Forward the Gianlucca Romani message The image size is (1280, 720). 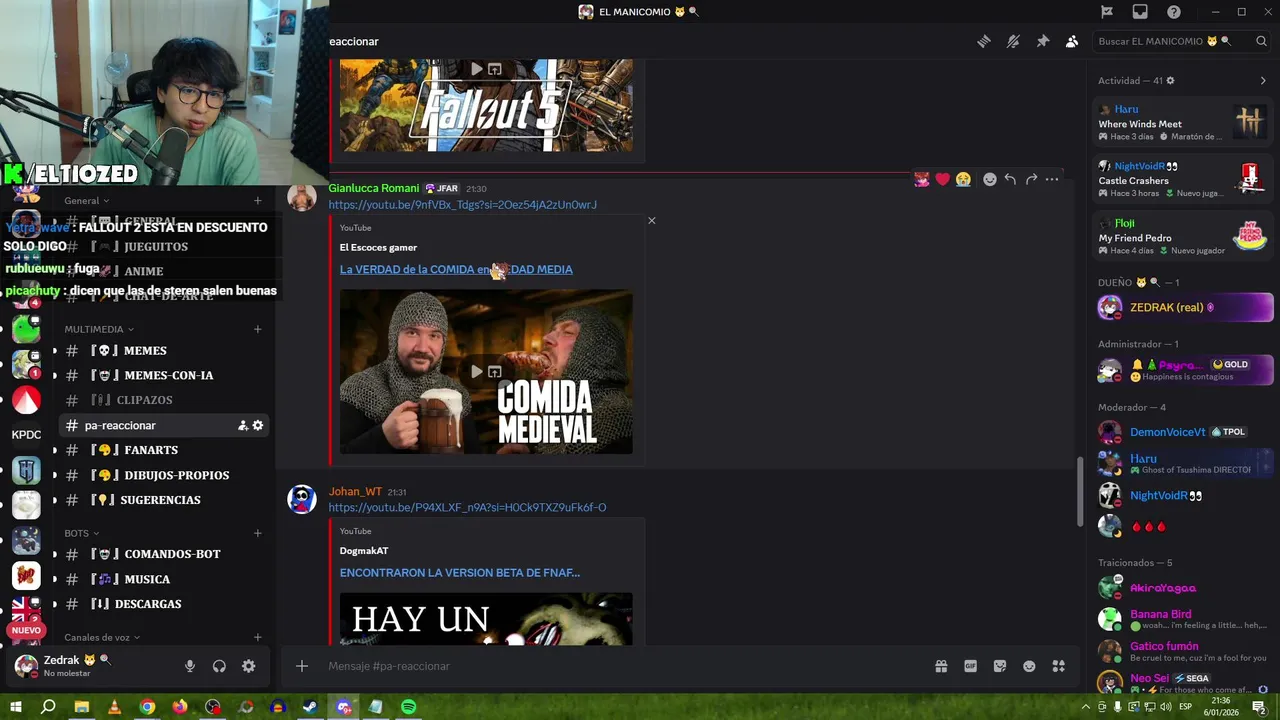point(1031,179)
